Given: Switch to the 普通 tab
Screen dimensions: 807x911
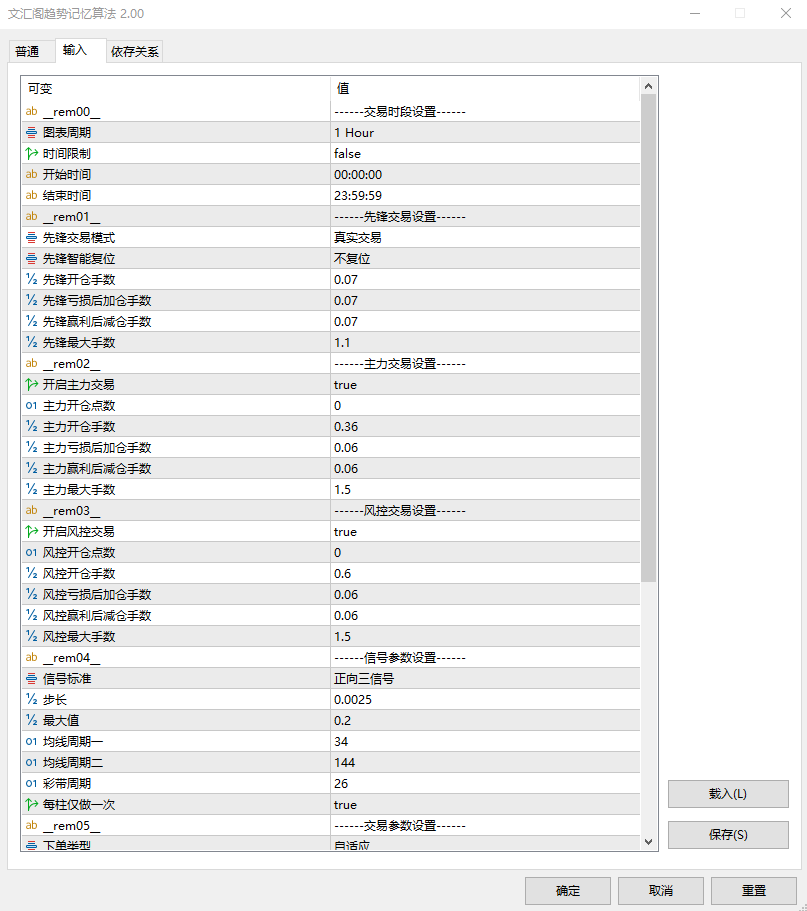Looking at the screenshot, I should tap(30, 51).
